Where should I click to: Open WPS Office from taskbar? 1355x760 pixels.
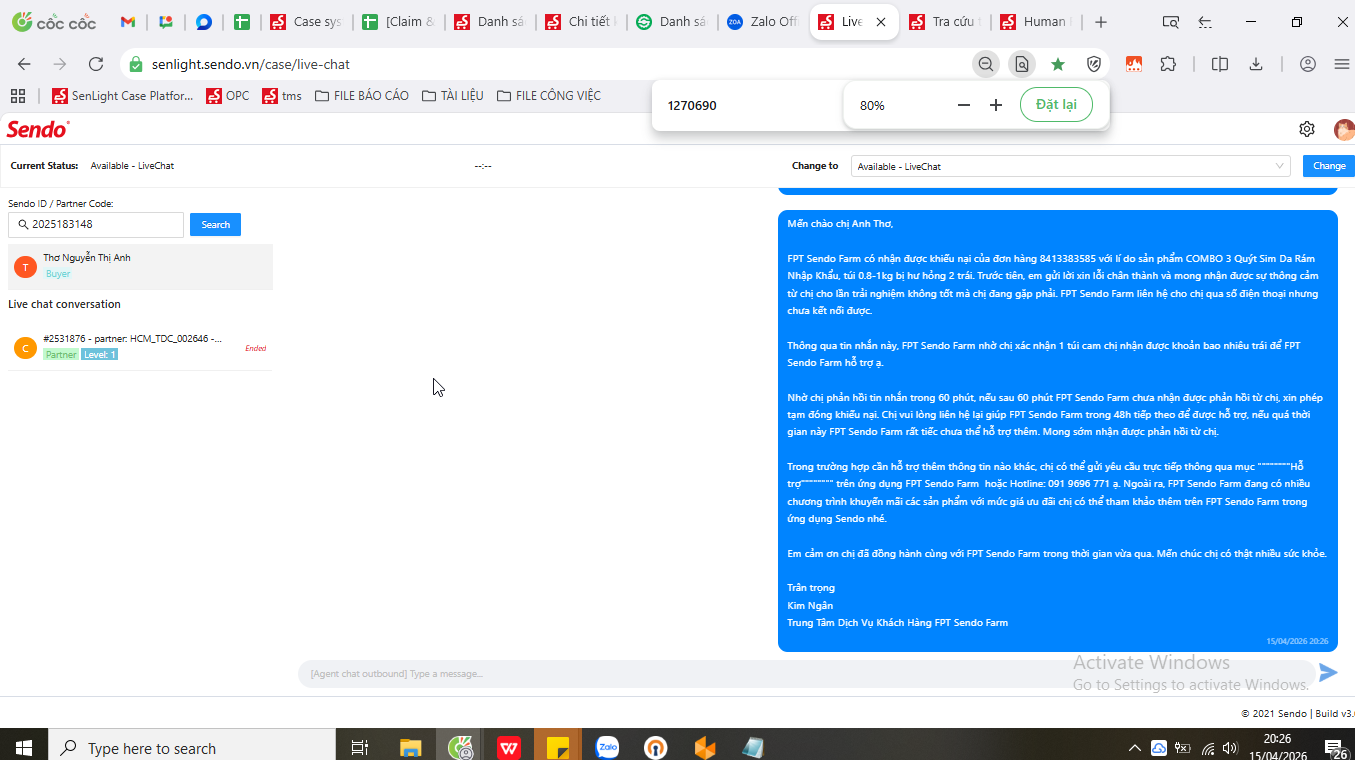click(x=509, y=747)
